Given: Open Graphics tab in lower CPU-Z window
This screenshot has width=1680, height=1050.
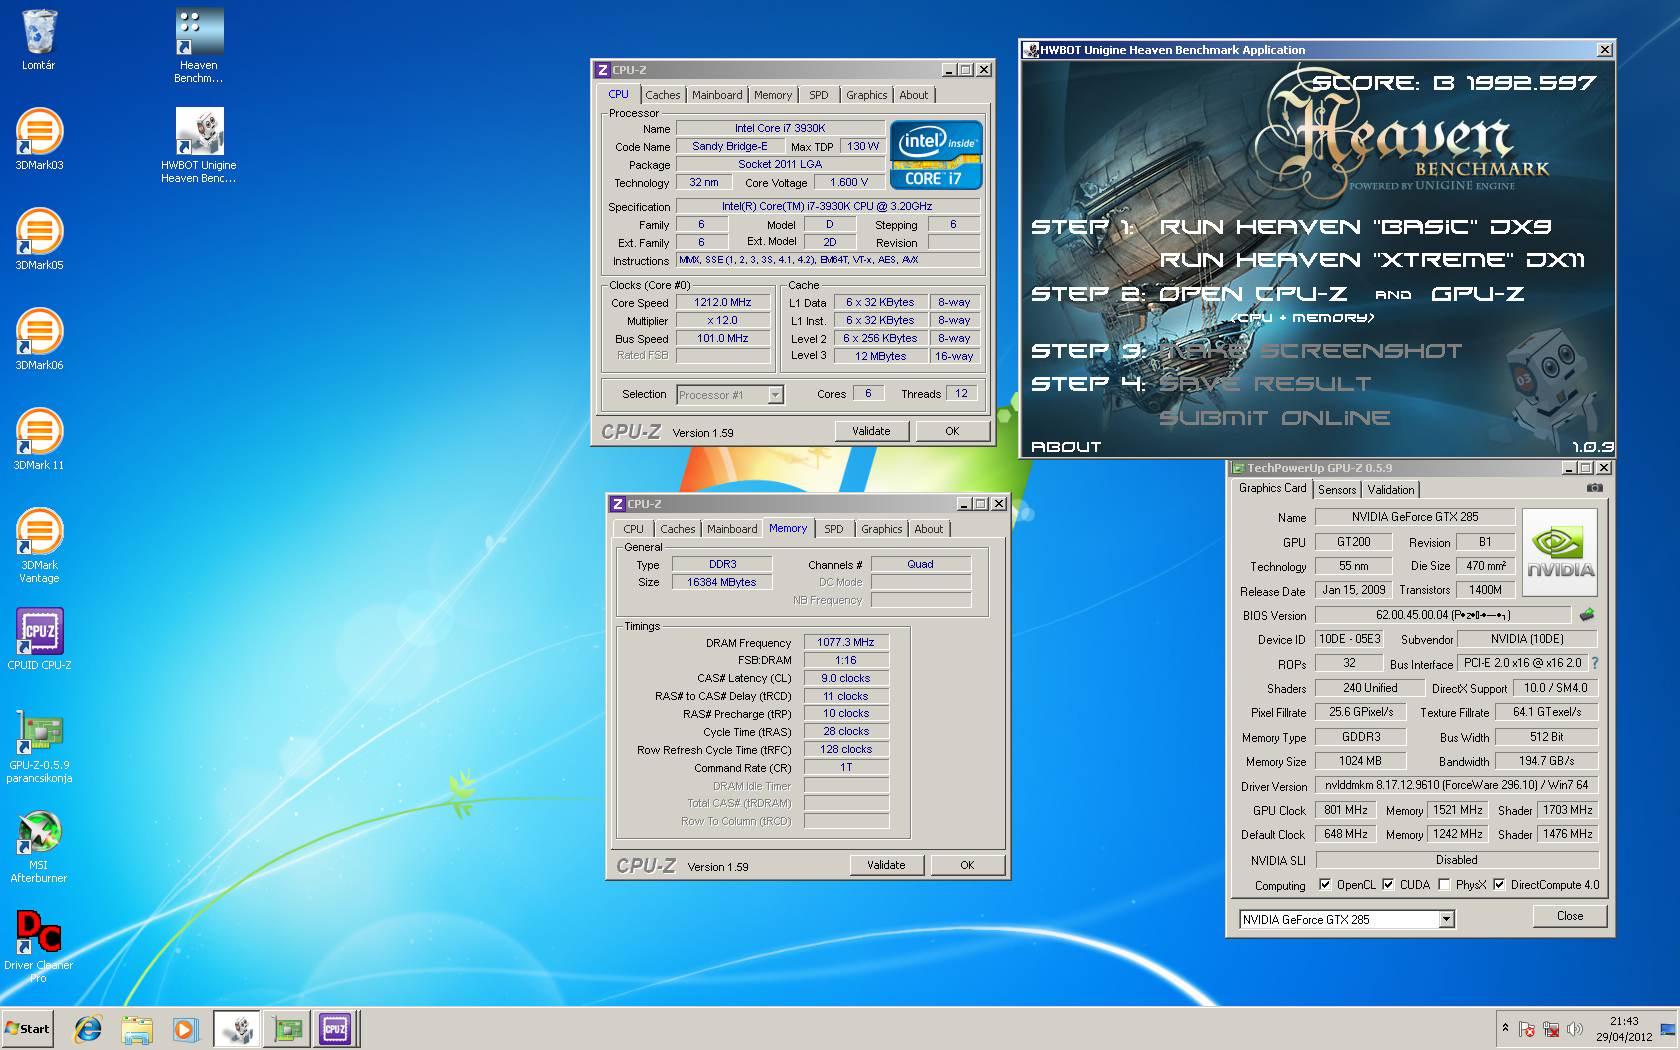Looking at the screenshot, I should point(882,529).
